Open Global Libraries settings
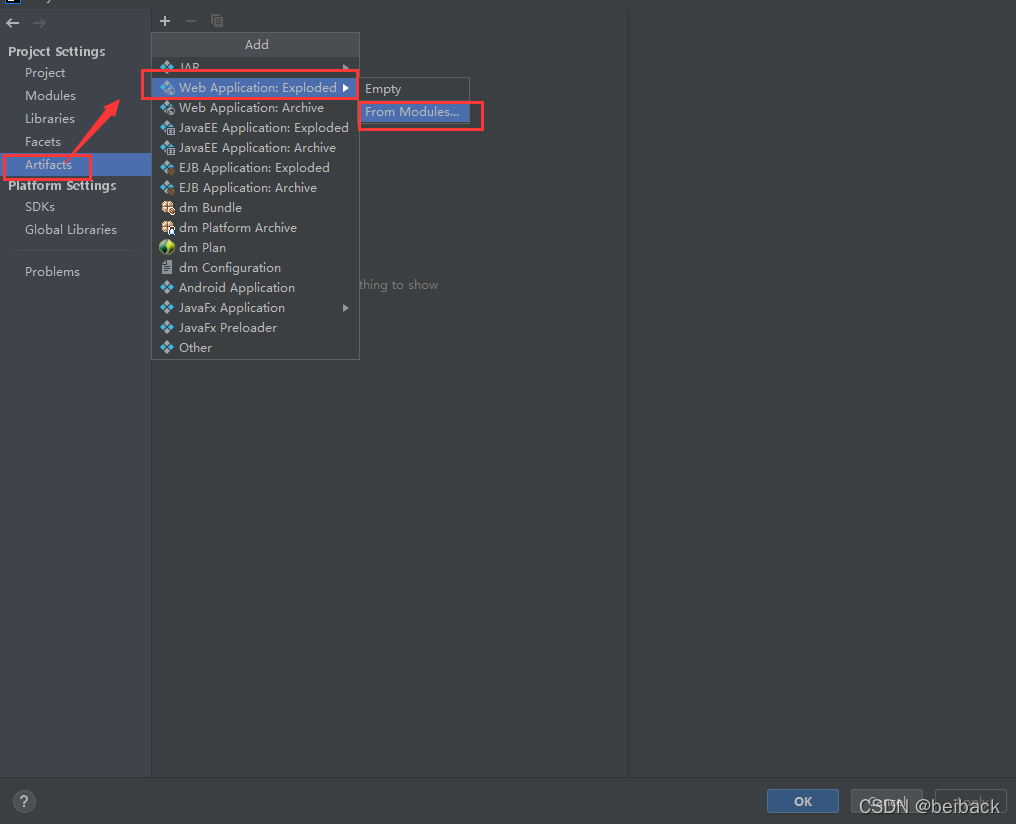 (x=71, y=229)
